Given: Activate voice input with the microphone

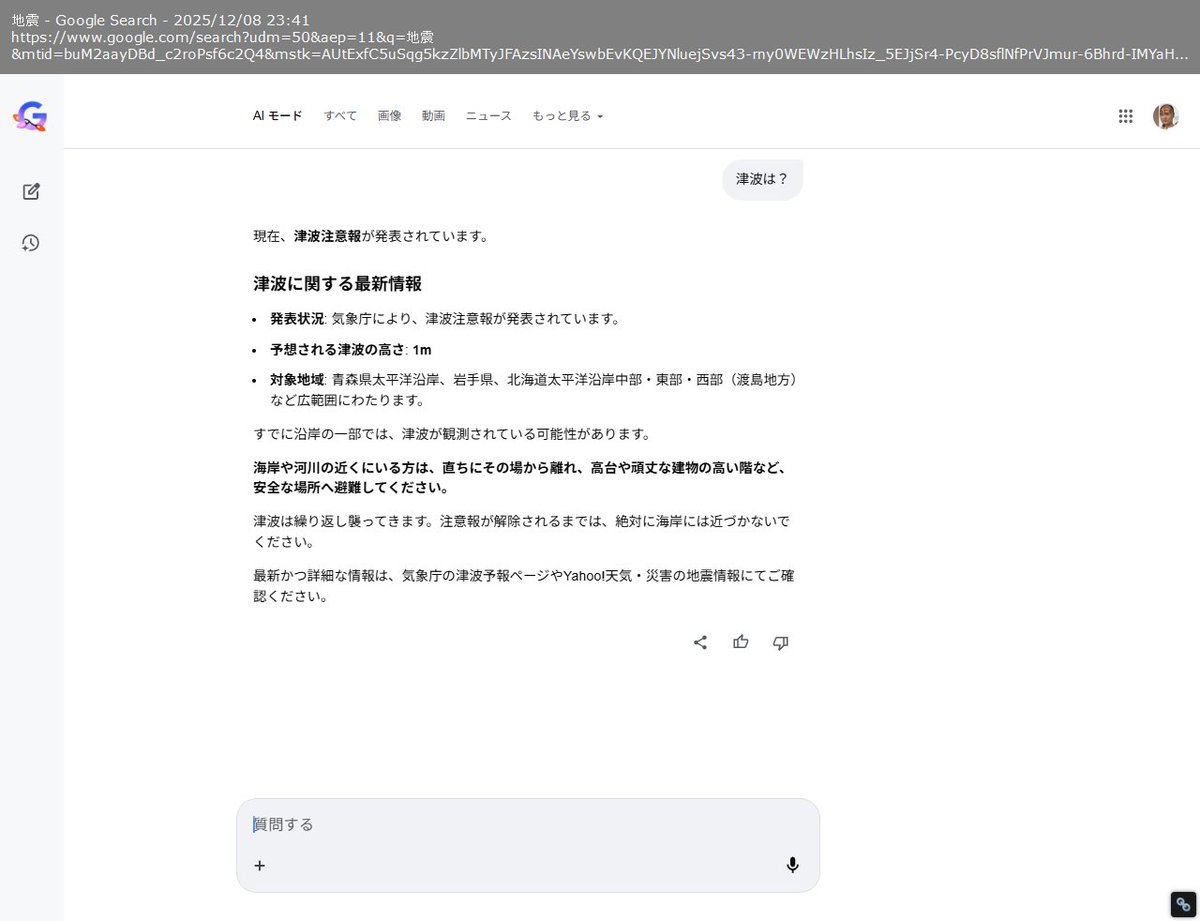Looking at the screenshot, I should click(792, 865).
